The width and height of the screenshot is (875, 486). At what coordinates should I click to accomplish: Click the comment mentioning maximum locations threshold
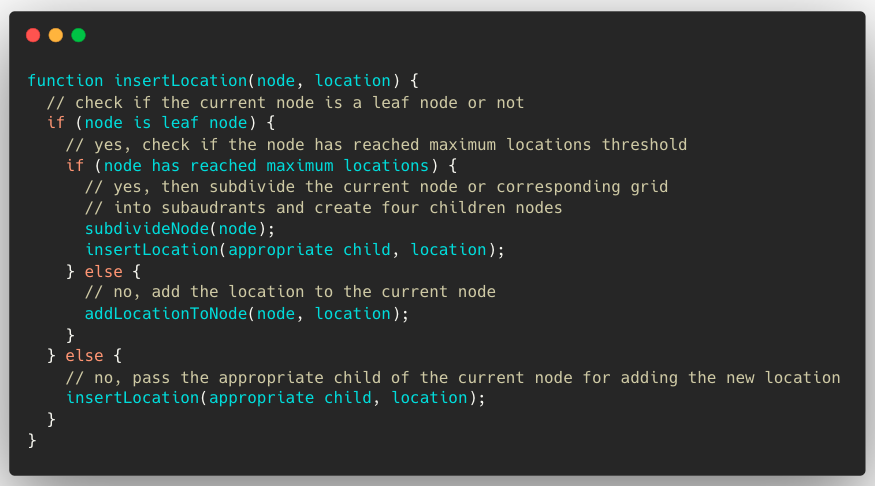click(x=377, y=144)
